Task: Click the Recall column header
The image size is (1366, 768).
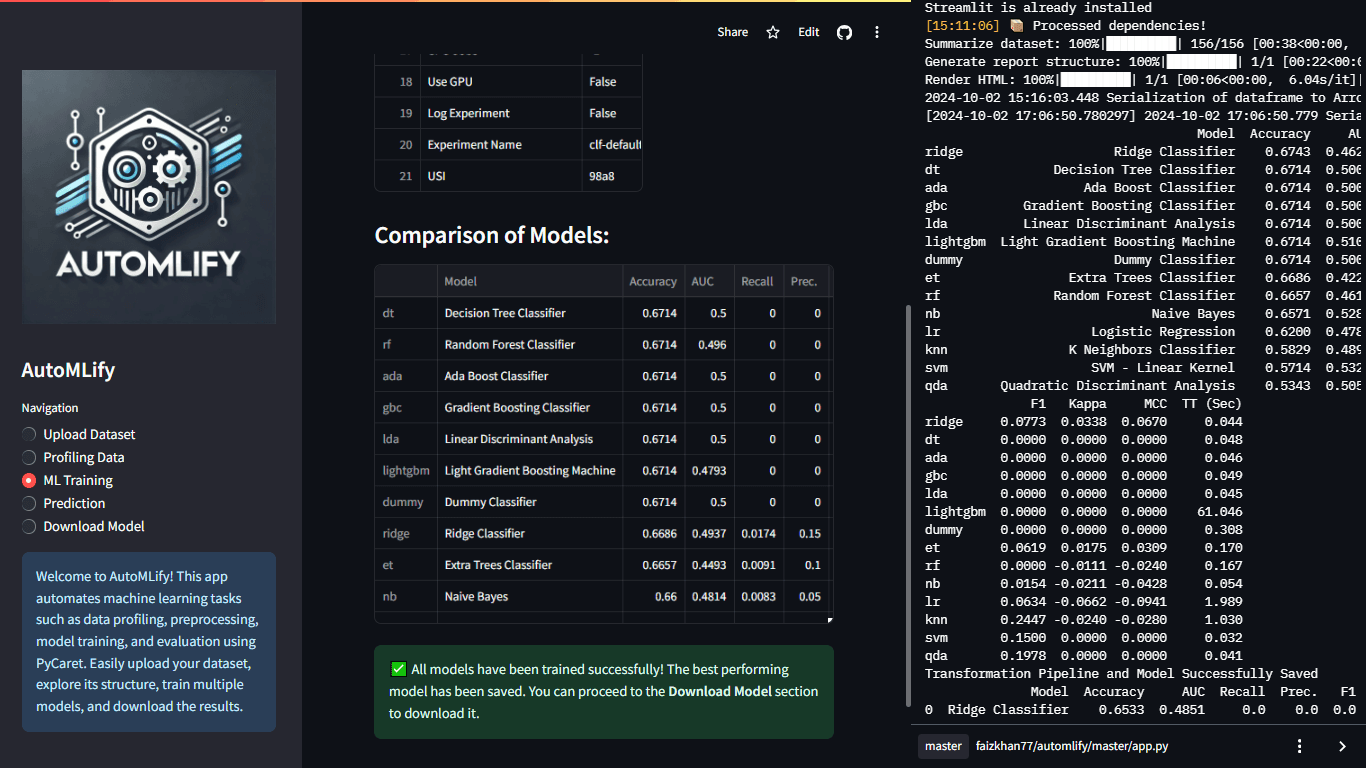Action: [x=757, y=282]
